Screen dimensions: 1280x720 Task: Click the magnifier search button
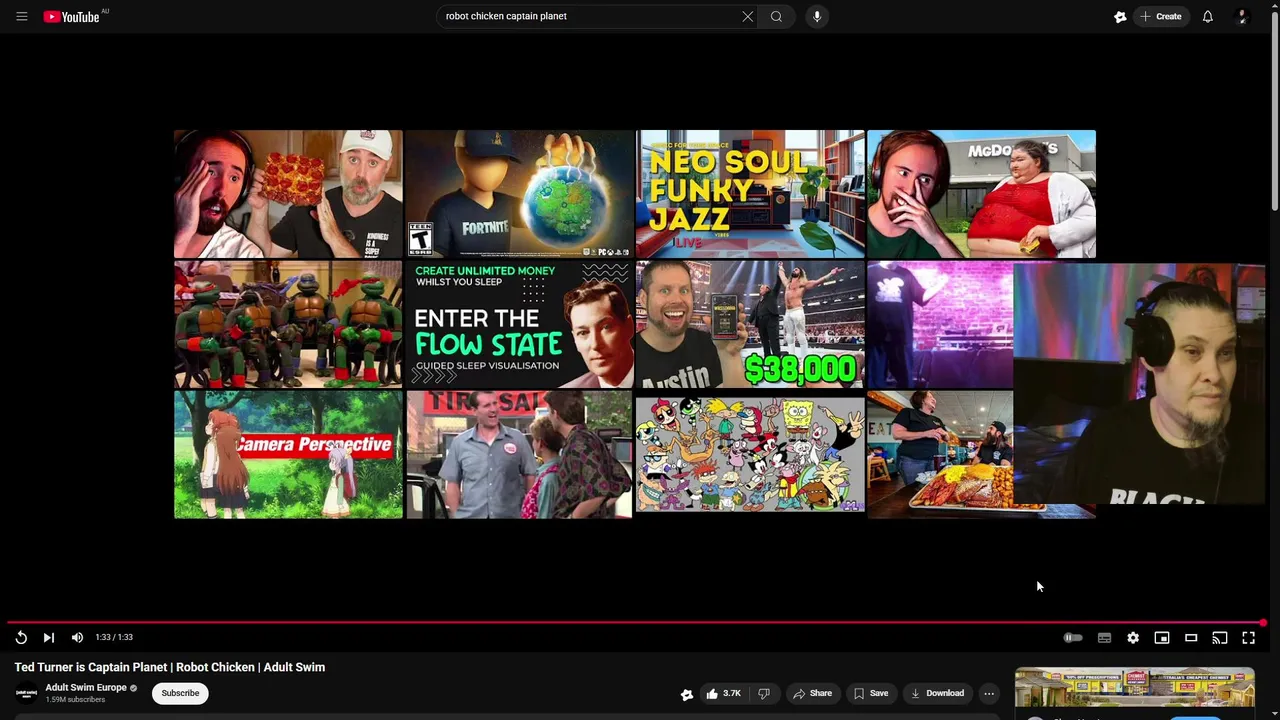(776, 16)
